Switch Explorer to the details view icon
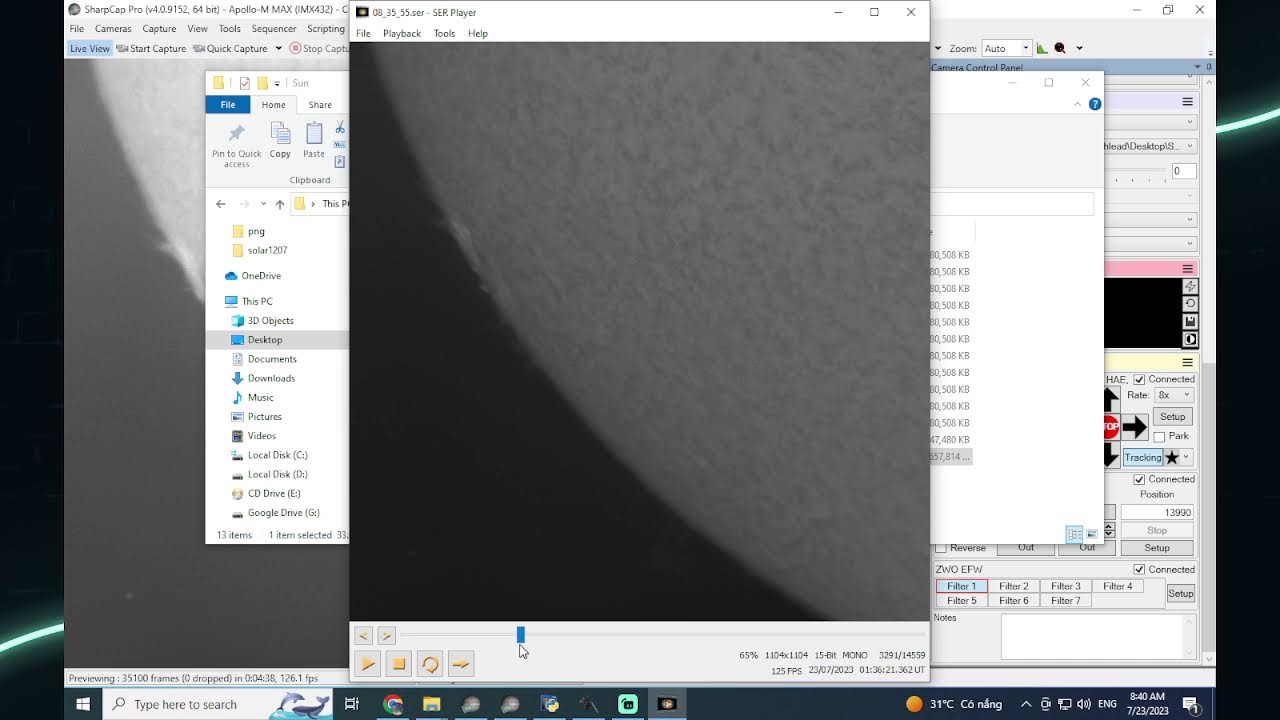Viewport: 1280px width, 720px height. pyautogui.click(x=1074, y=534)
